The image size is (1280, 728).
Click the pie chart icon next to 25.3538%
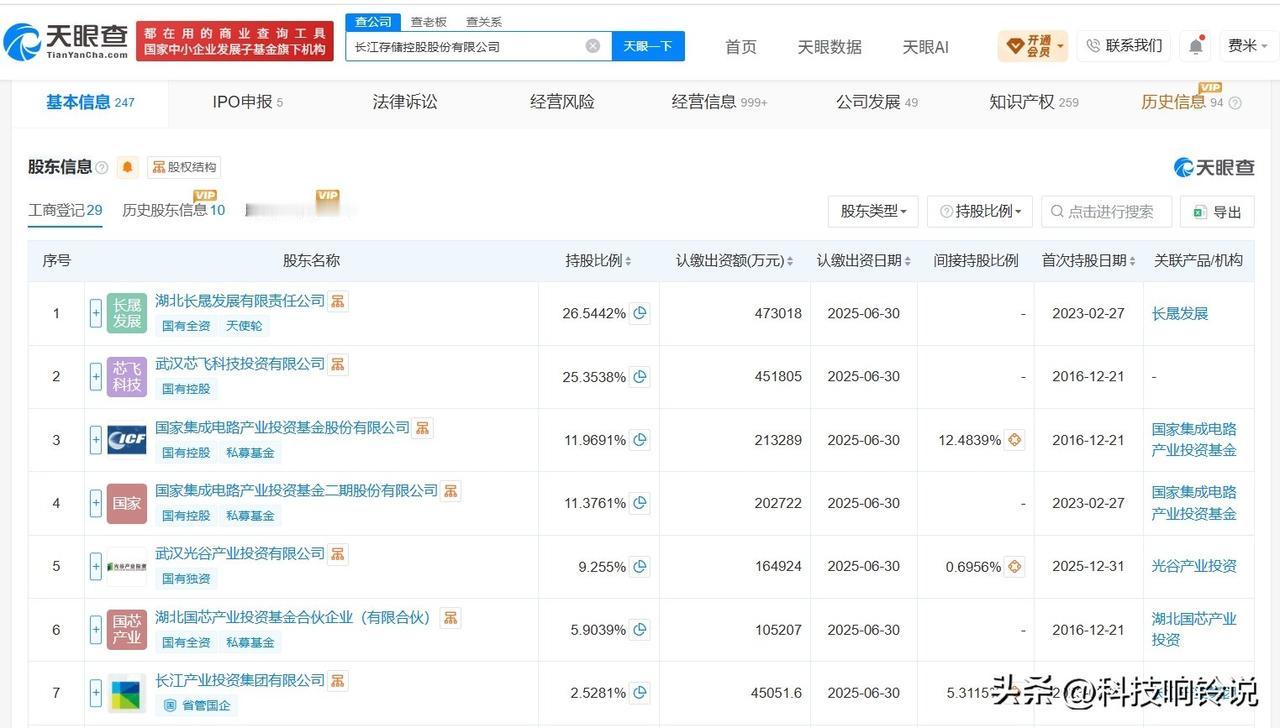click(640, 377)
